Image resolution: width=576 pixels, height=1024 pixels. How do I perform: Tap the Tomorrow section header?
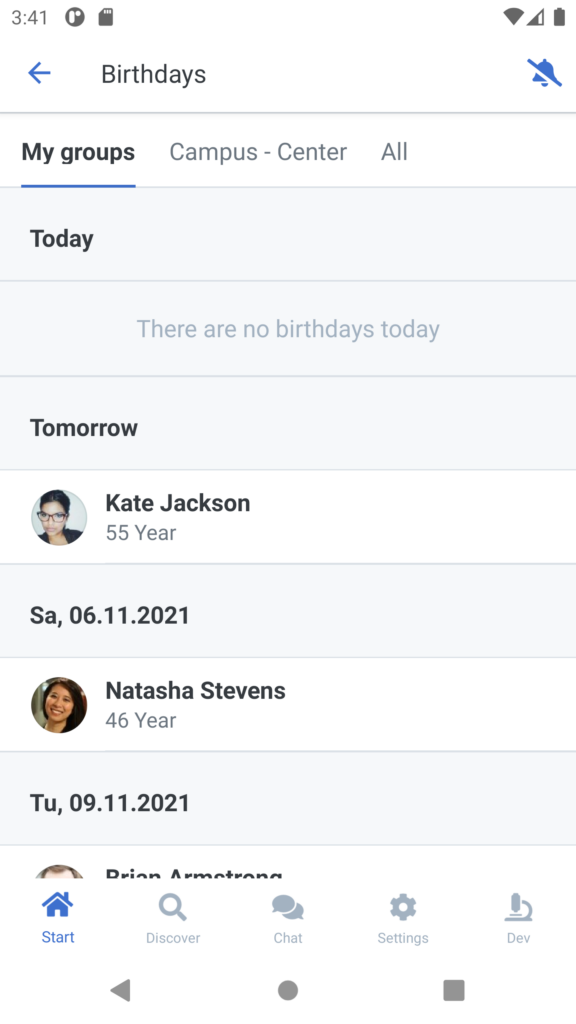288,428
